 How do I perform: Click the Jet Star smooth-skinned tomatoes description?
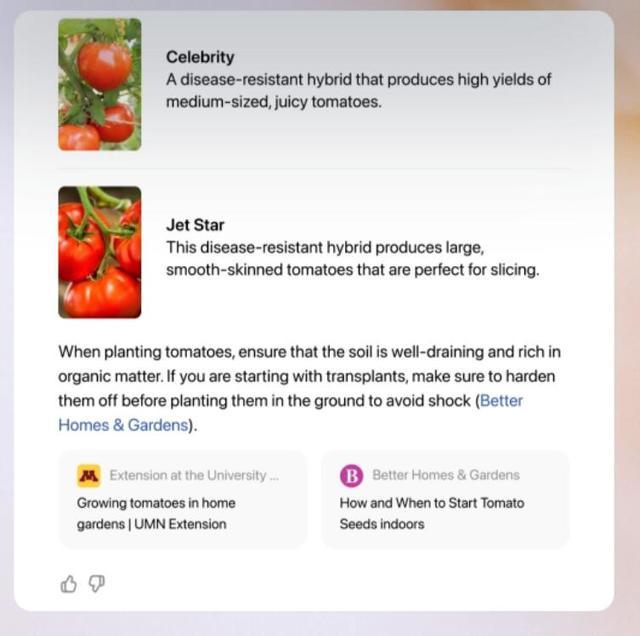pyautogui.click(x=352, y=269)
